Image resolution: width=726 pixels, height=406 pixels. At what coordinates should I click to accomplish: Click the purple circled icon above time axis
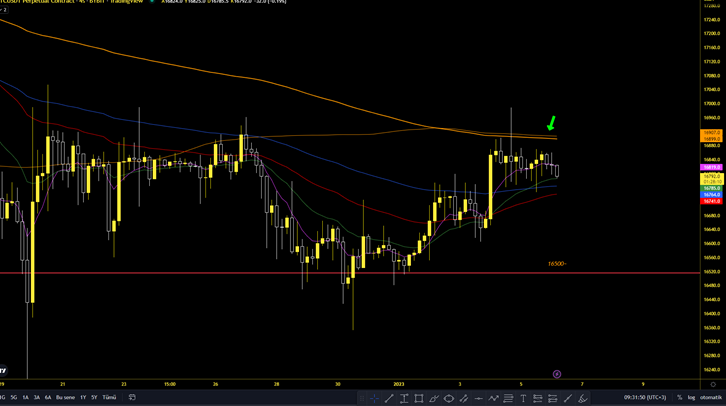(557, 375)
